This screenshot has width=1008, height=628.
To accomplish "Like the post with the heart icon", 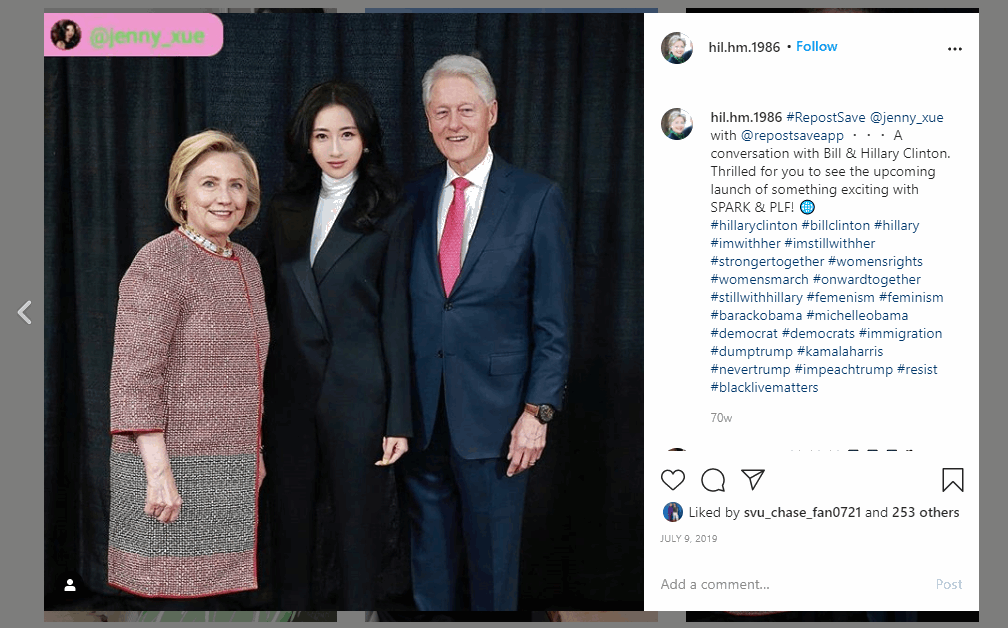I will 672,480.
